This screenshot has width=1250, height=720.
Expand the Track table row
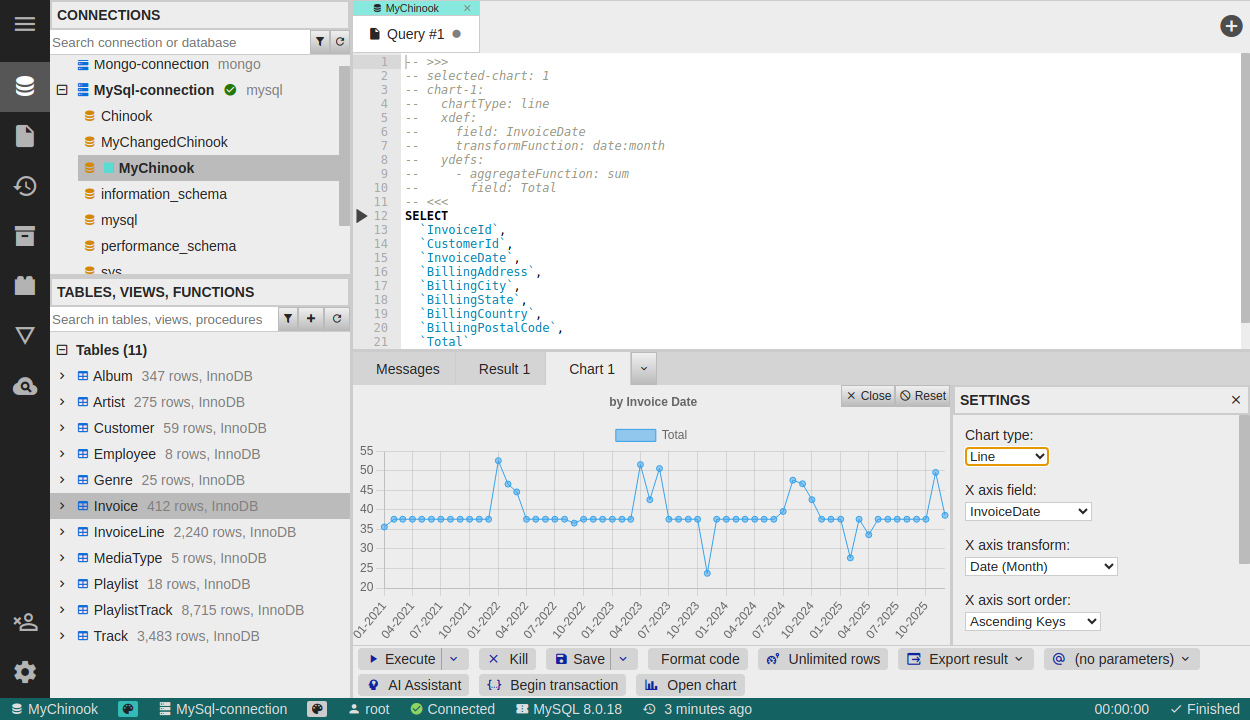click(x=62, y=636)
